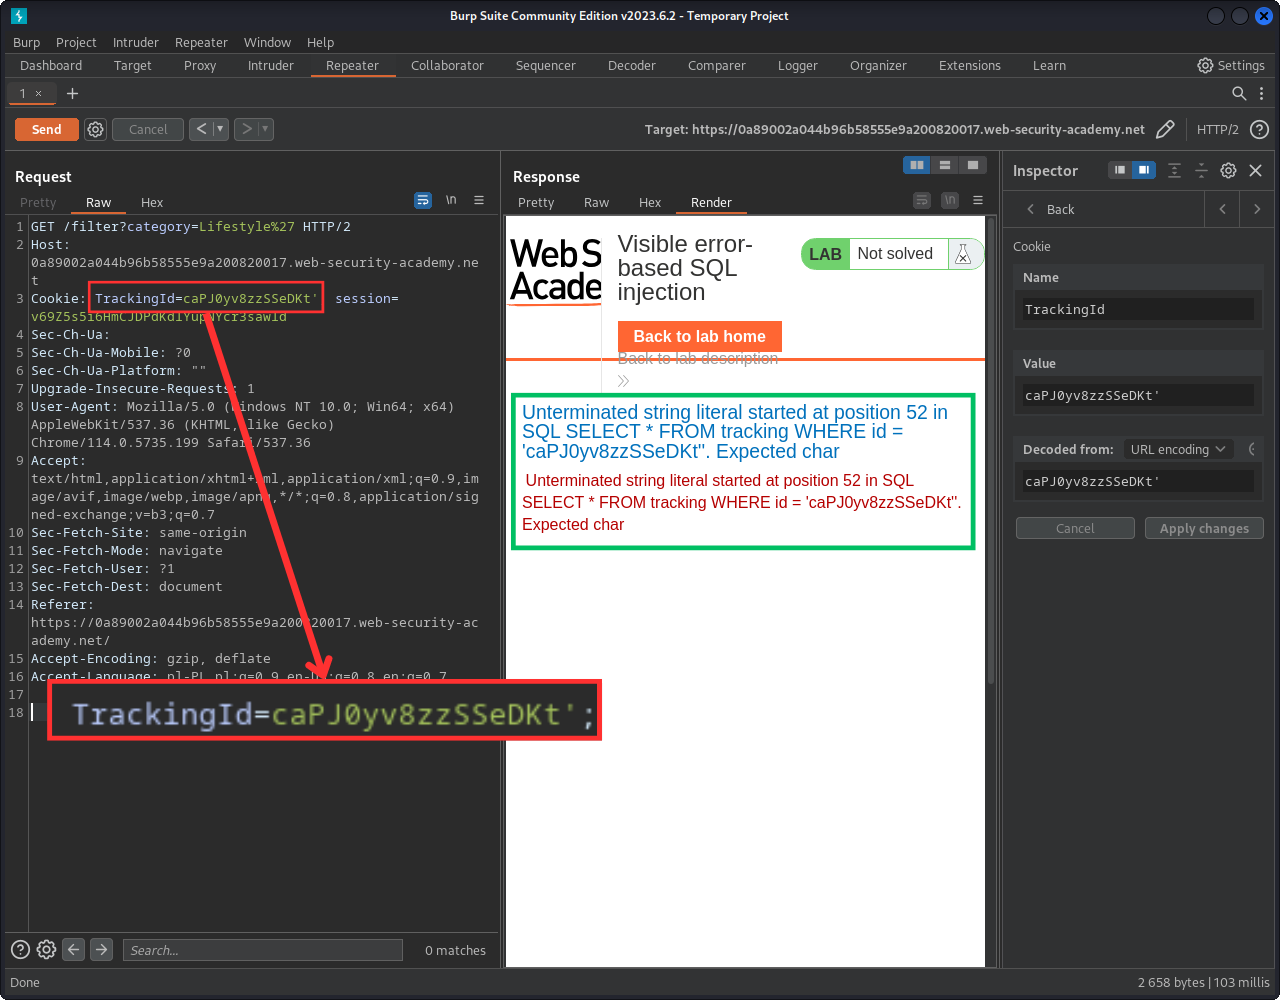Click the orange Send button
The width and height of the screenshot is (1280, 1000).
(x=46, y=129)
